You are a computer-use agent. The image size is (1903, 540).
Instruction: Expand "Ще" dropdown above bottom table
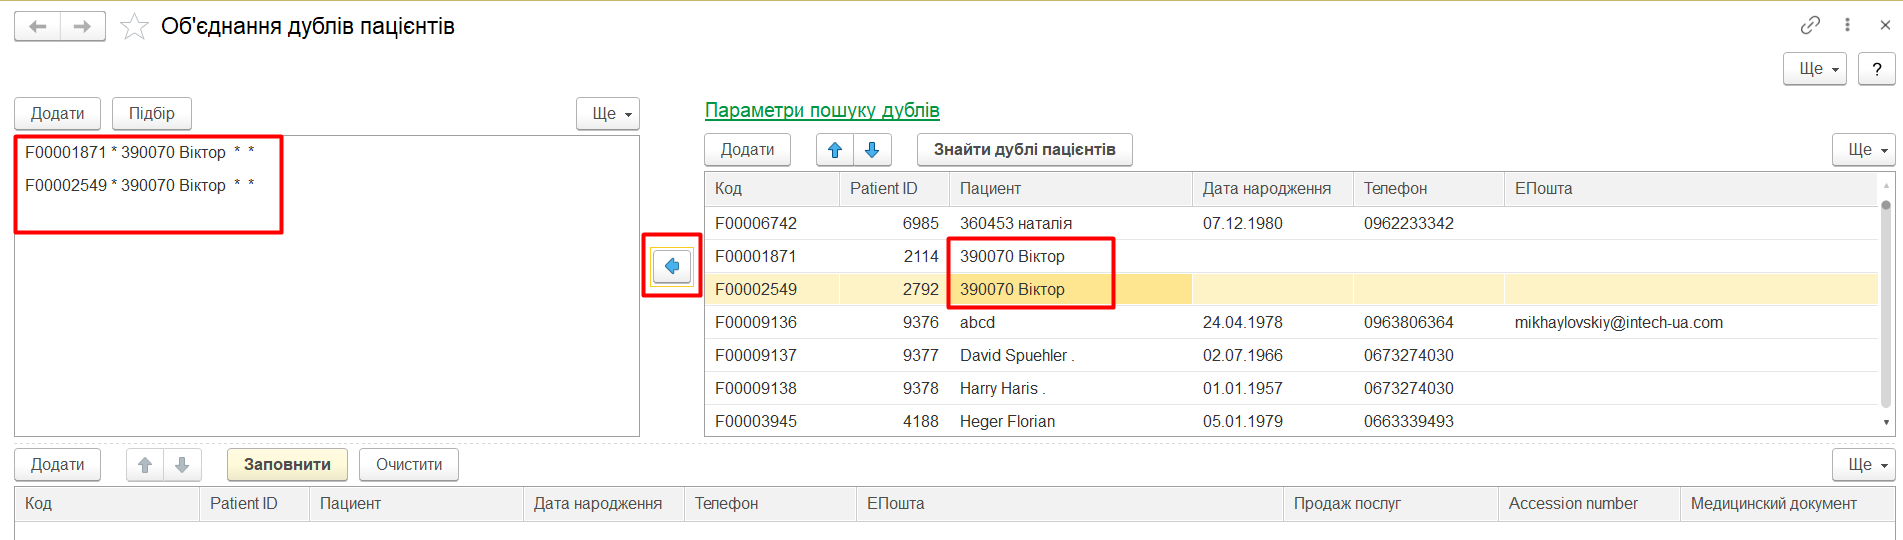click(1864, 465)
